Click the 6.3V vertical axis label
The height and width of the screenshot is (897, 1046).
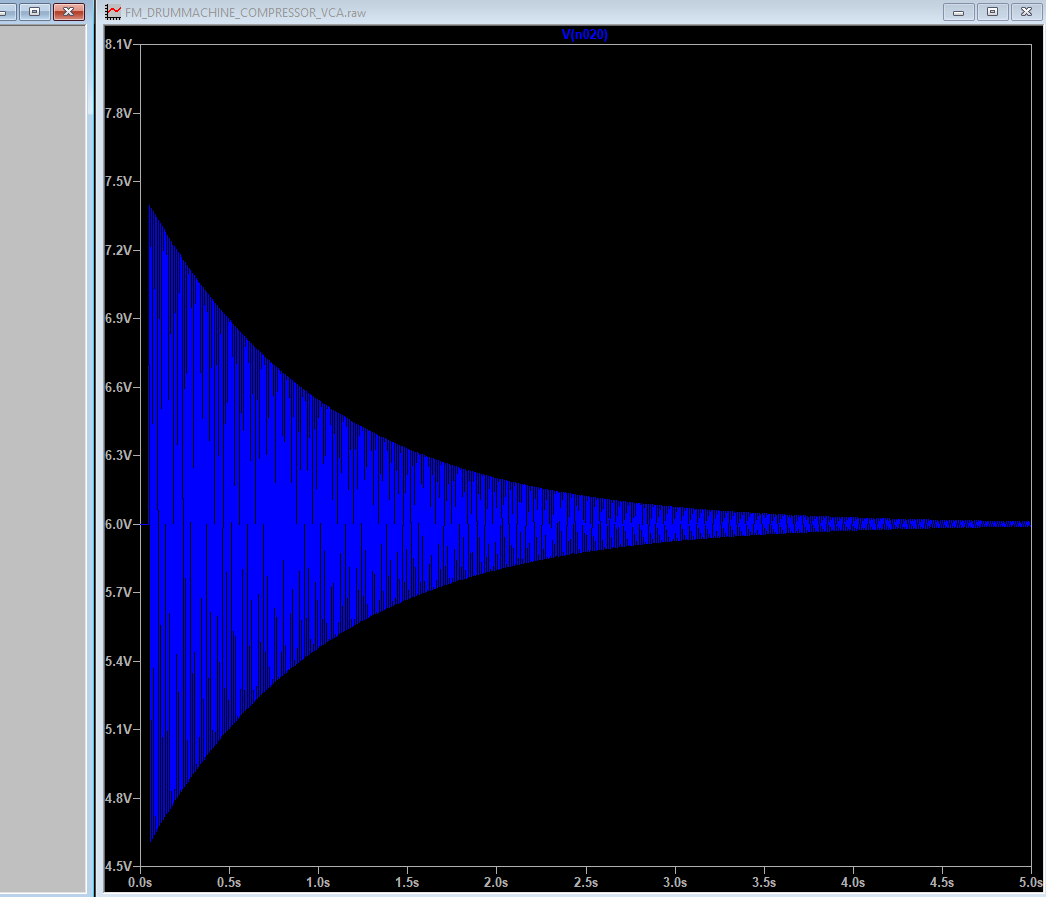click(118, 456)
